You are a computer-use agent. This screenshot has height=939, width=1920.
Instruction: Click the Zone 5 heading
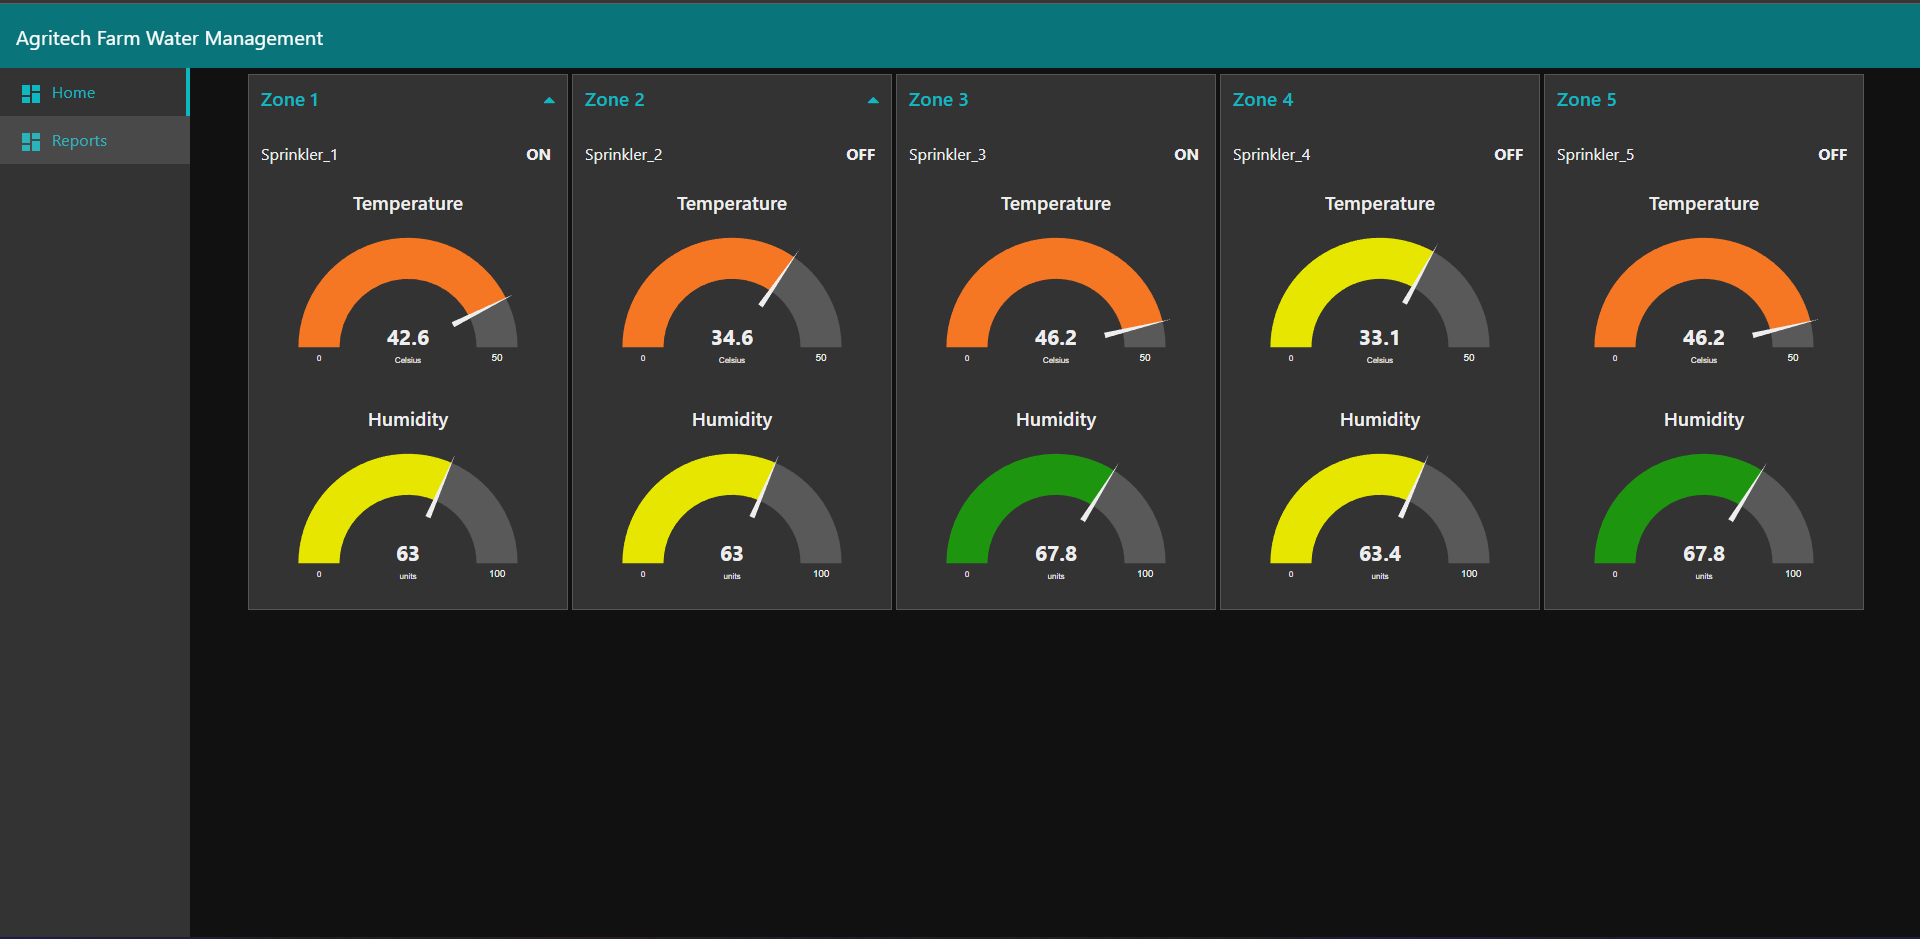pos(1586,99)
